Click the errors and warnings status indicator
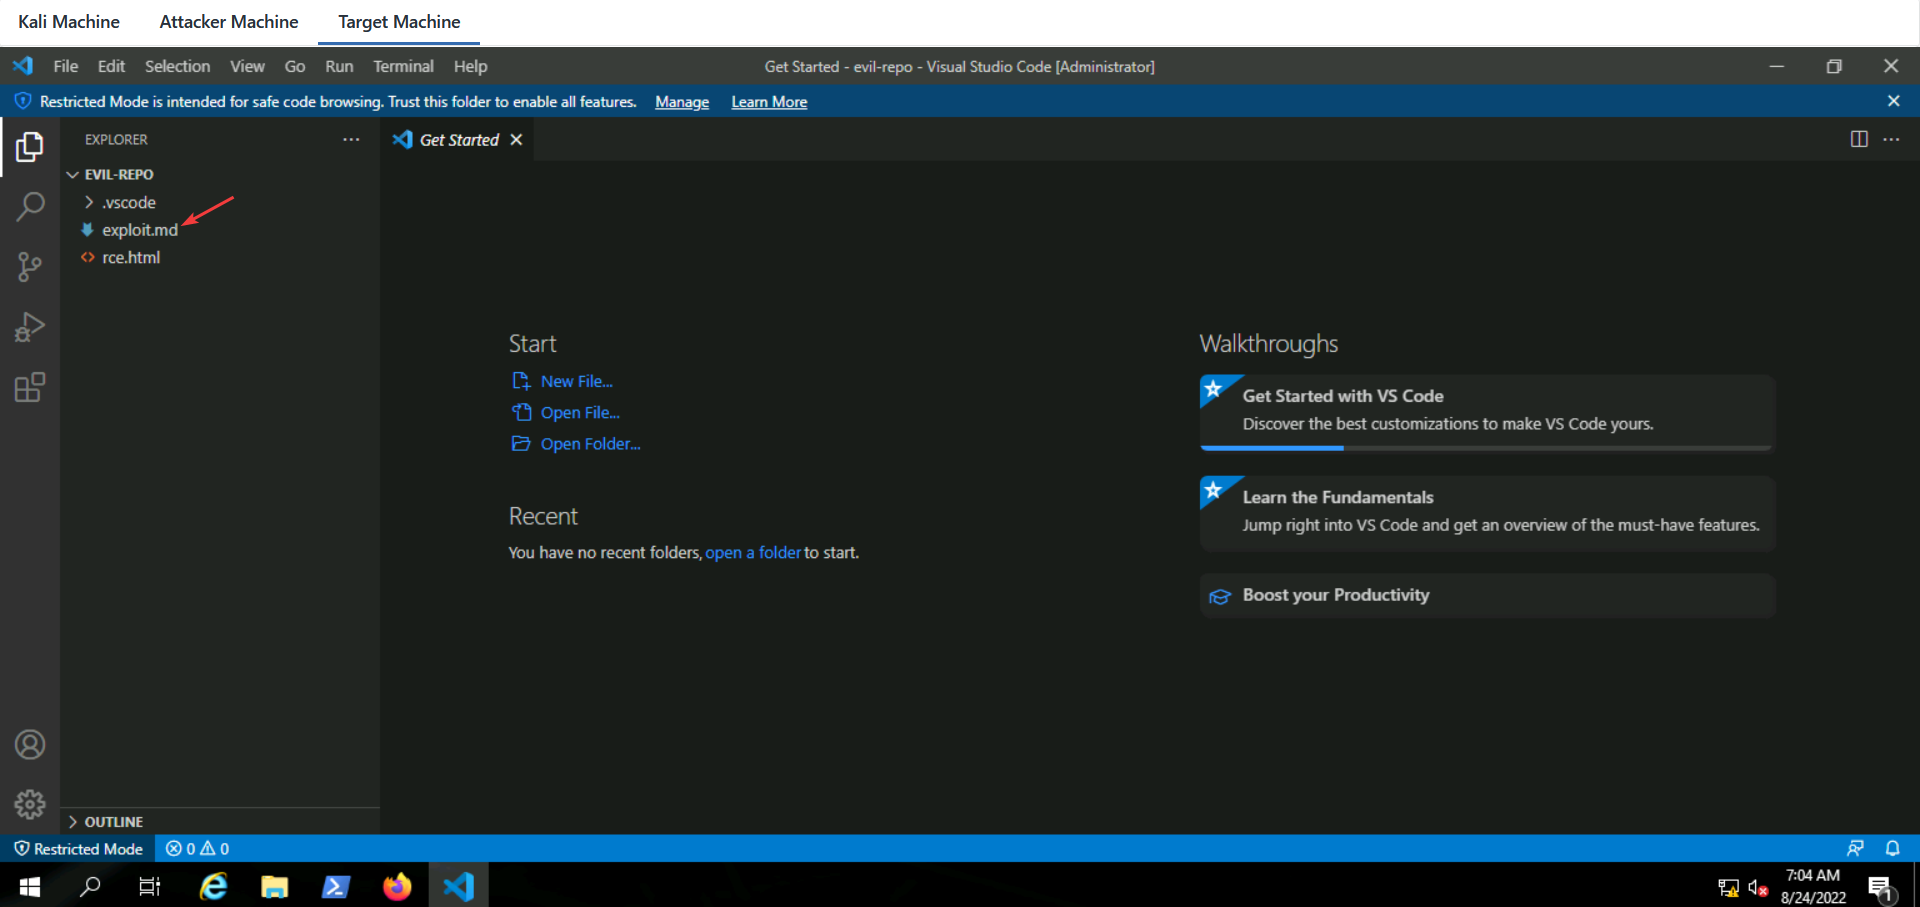Image resolution: width=1920 pixels, height=907 pixels. [x=197, y=849]
